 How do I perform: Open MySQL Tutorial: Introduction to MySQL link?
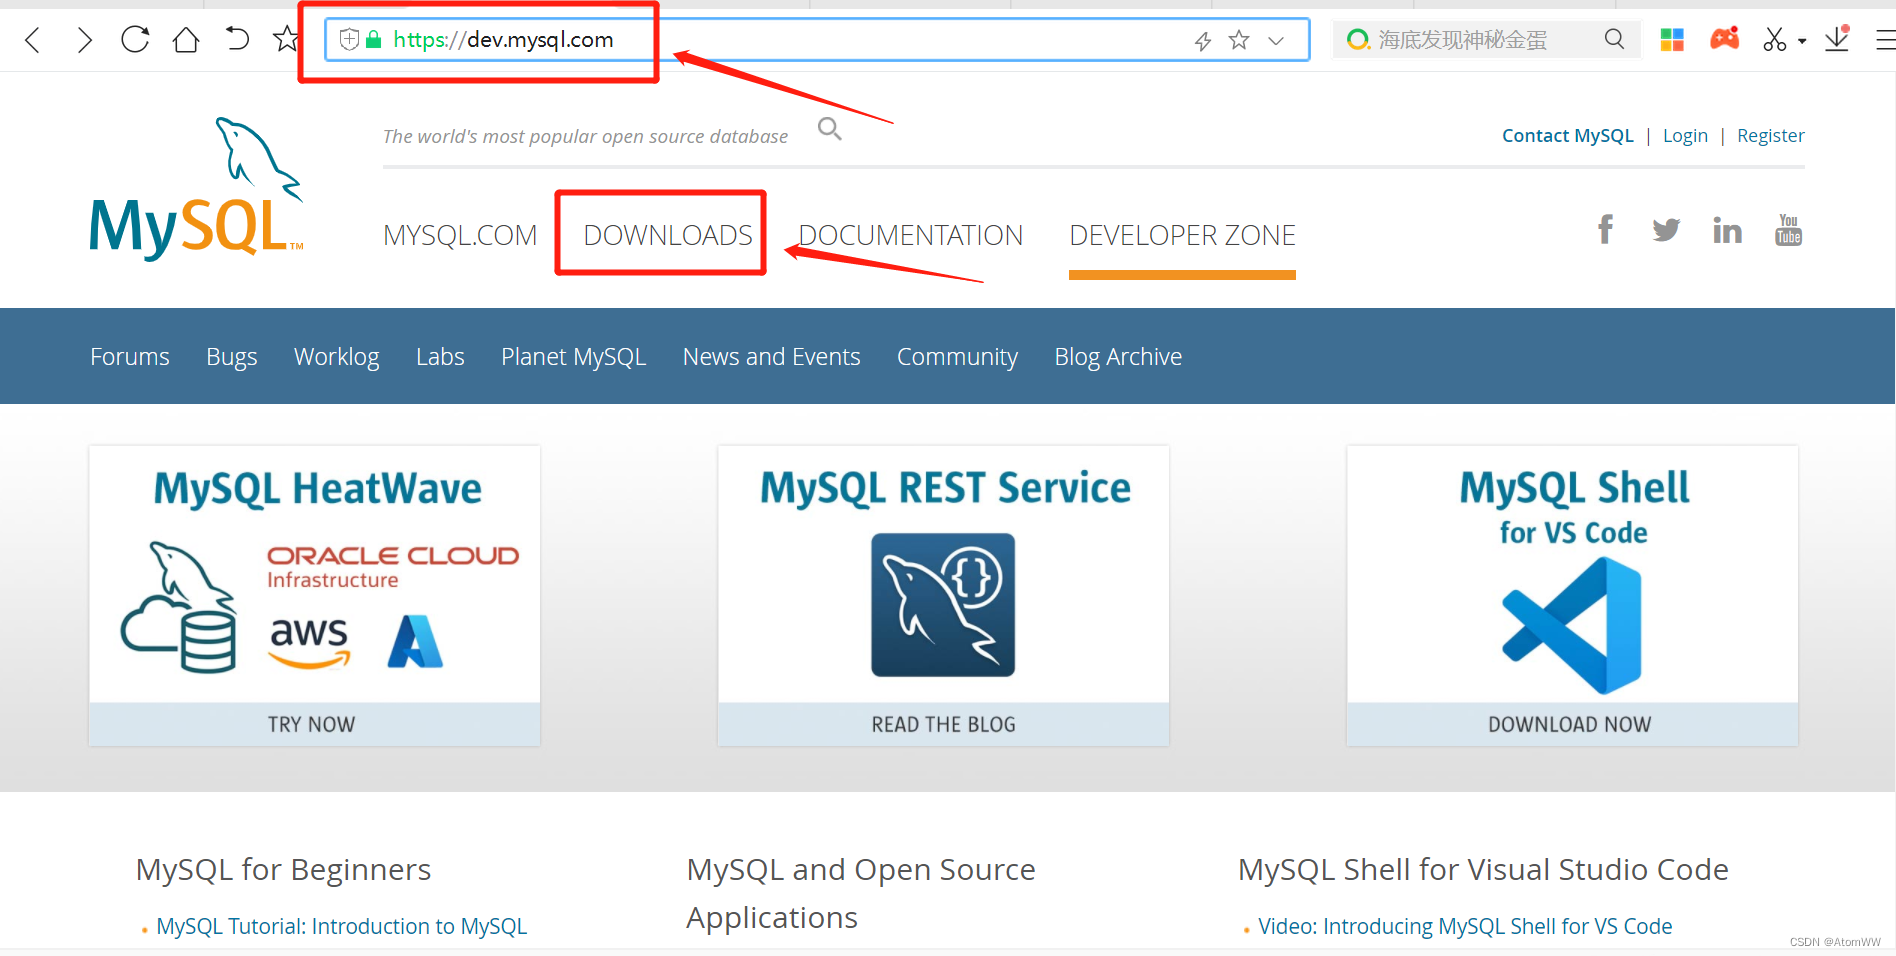[341, 927]
